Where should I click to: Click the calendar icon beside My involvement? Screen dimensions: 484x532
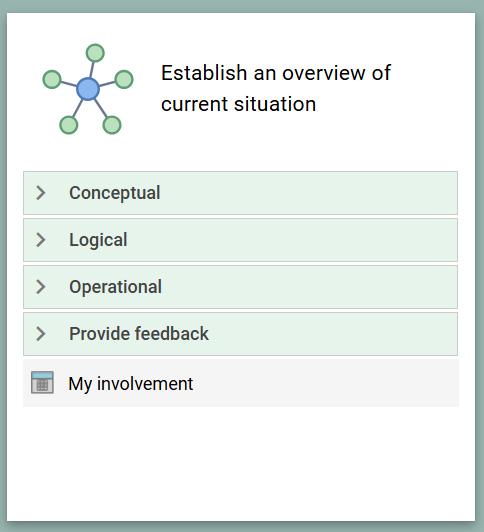pyautogui.click(x=42, y=382)
